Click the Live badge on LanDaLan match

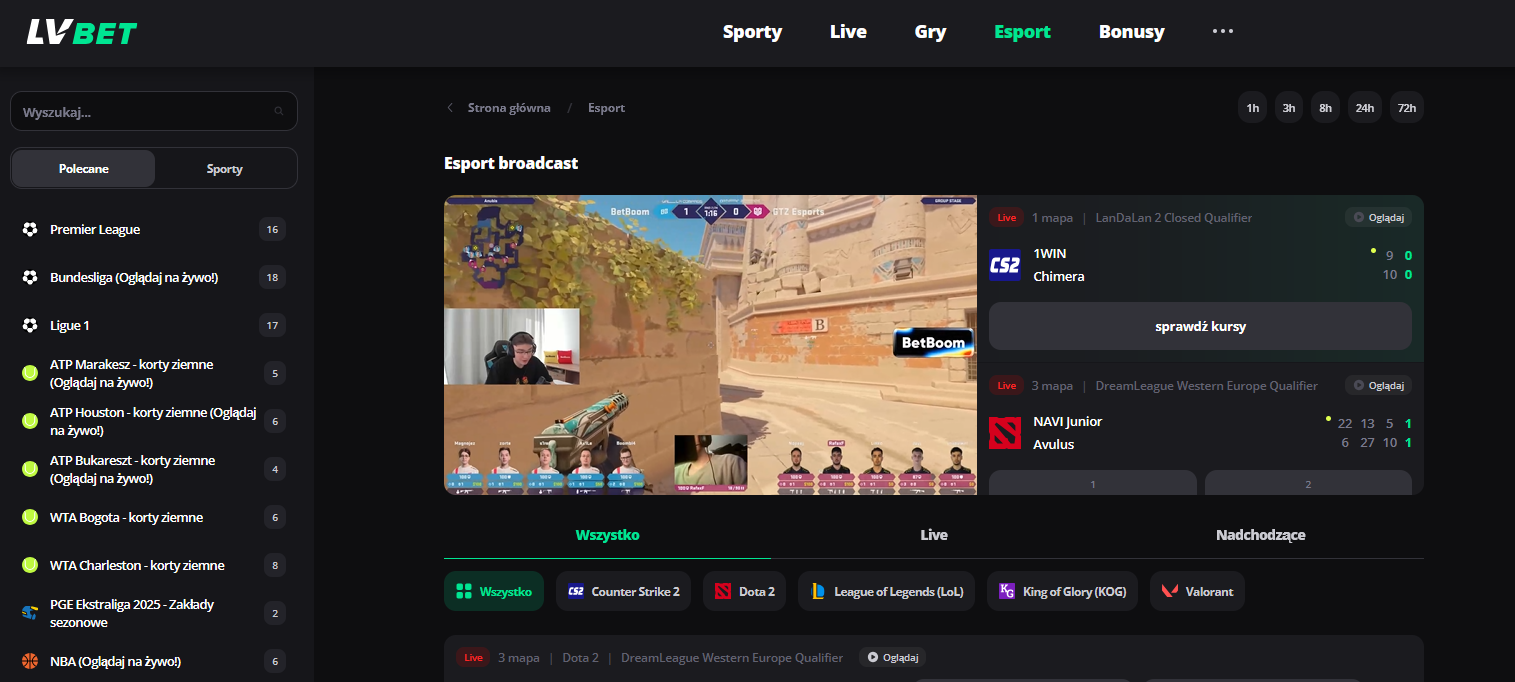tap(1006, 218)
